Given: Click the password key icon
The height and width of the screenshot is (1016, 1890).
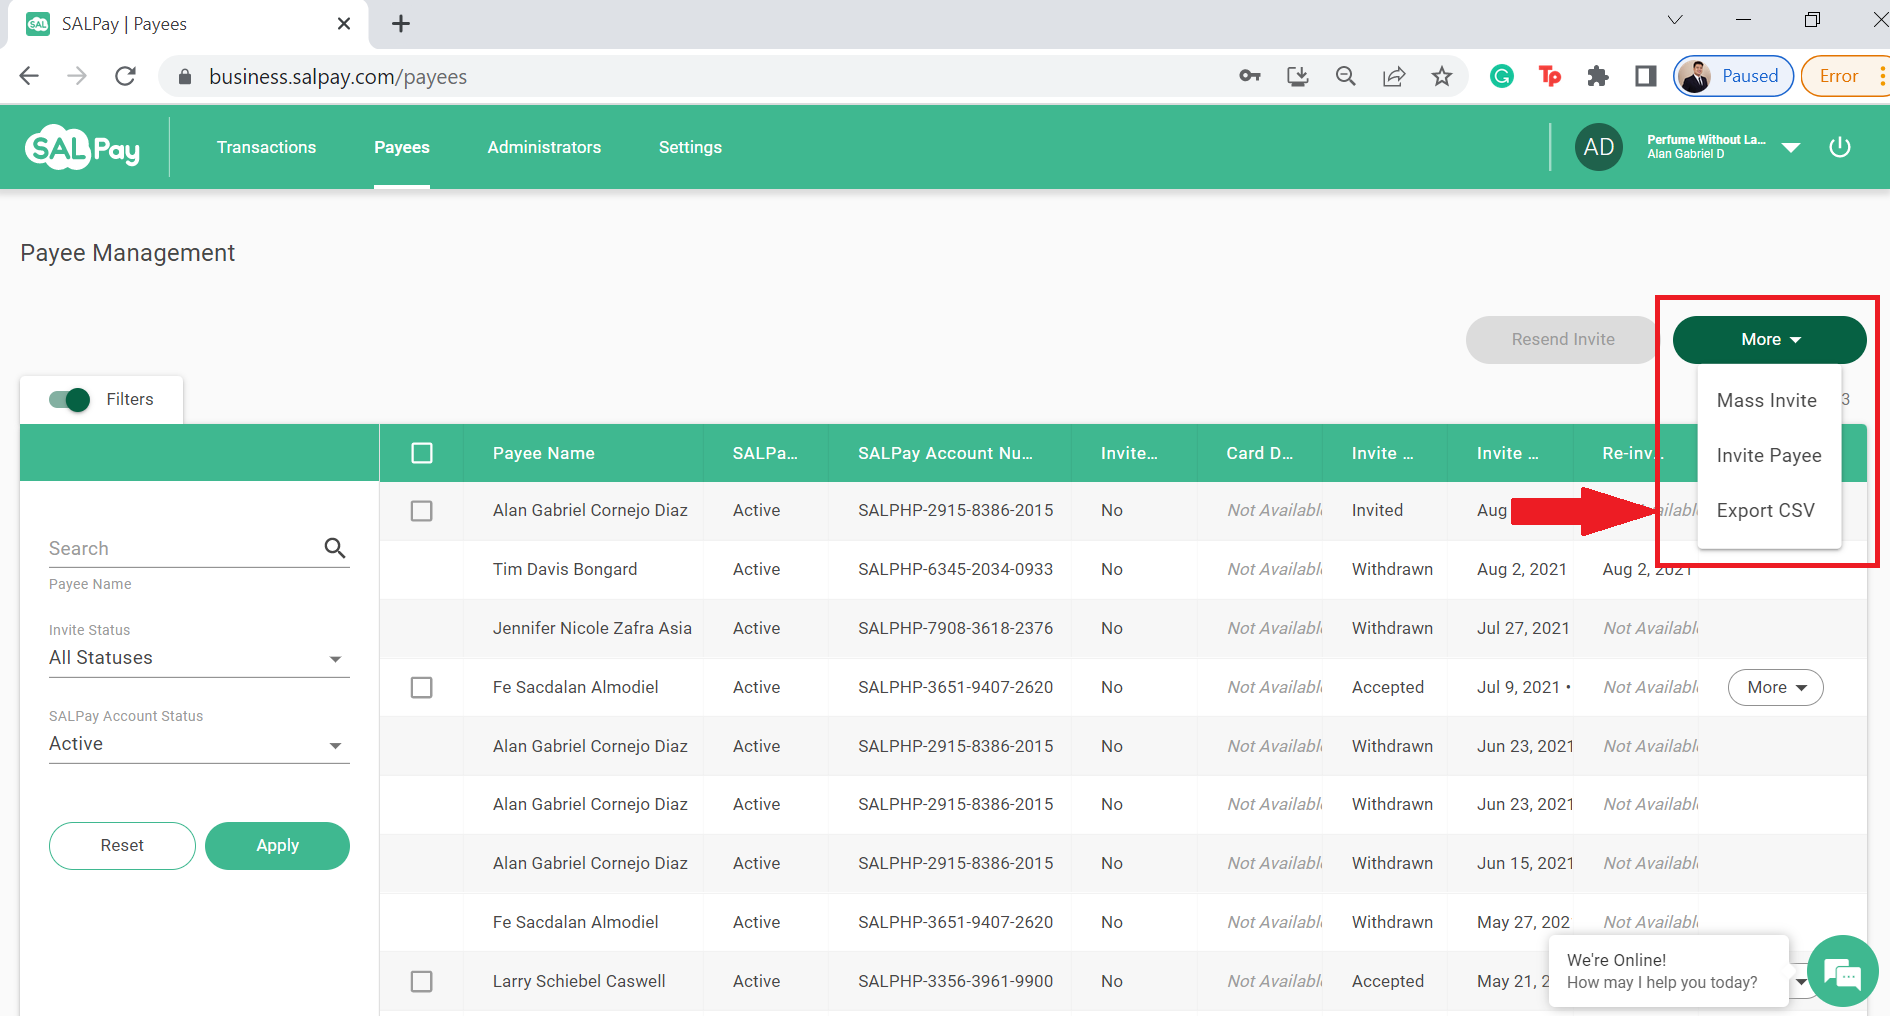Looking at the screenshot, I should (1249, 76).
